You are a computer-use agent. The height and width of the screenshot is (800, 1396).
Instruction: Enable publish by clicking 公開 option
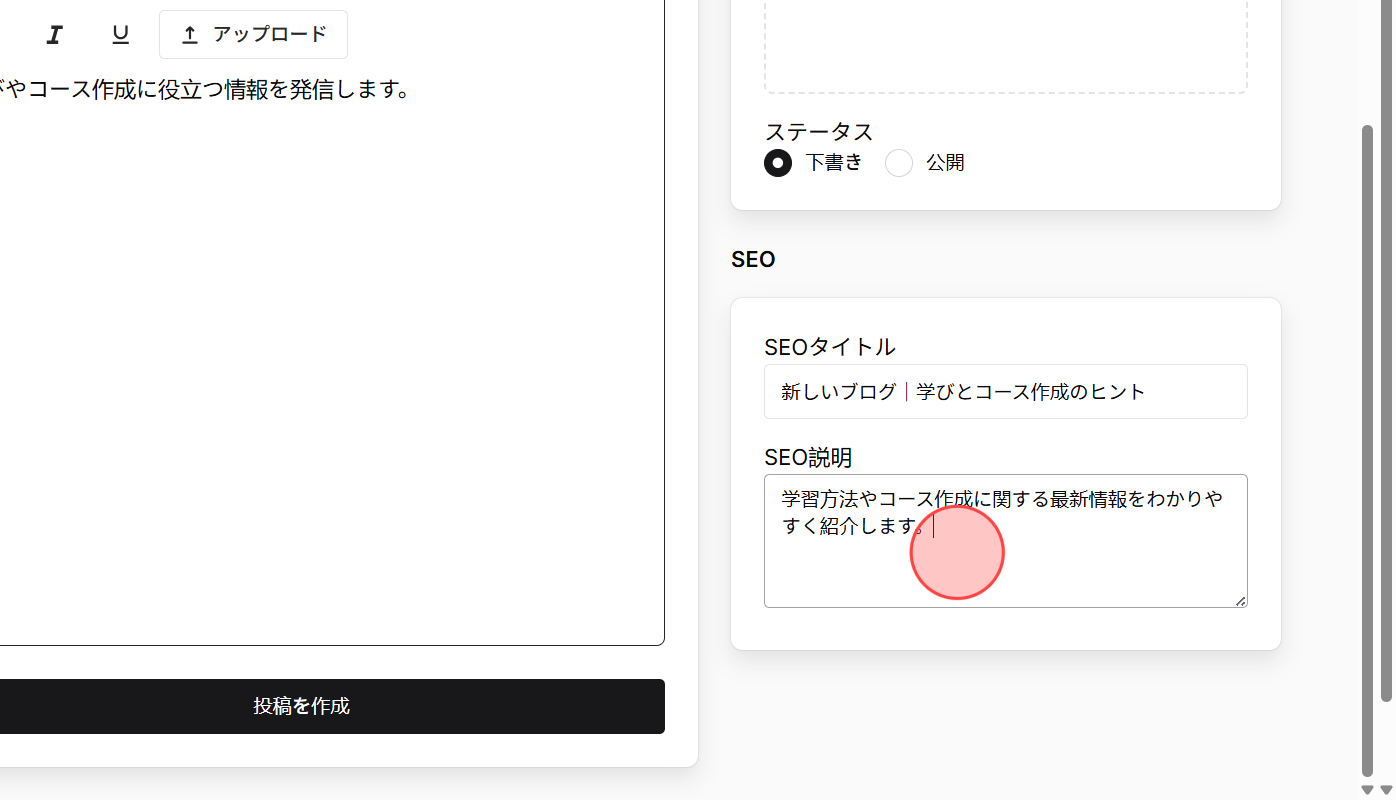(898, 162)
